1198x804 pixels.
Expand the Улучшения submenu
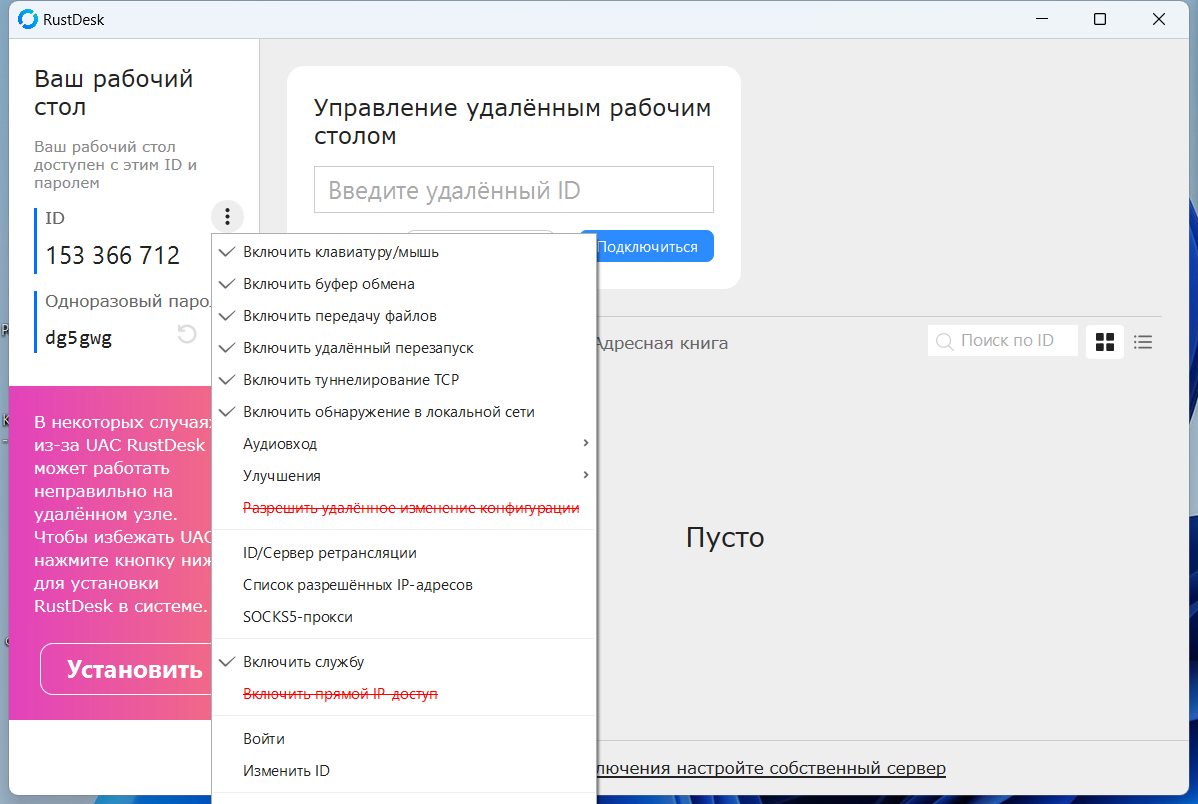pos(403,476)
